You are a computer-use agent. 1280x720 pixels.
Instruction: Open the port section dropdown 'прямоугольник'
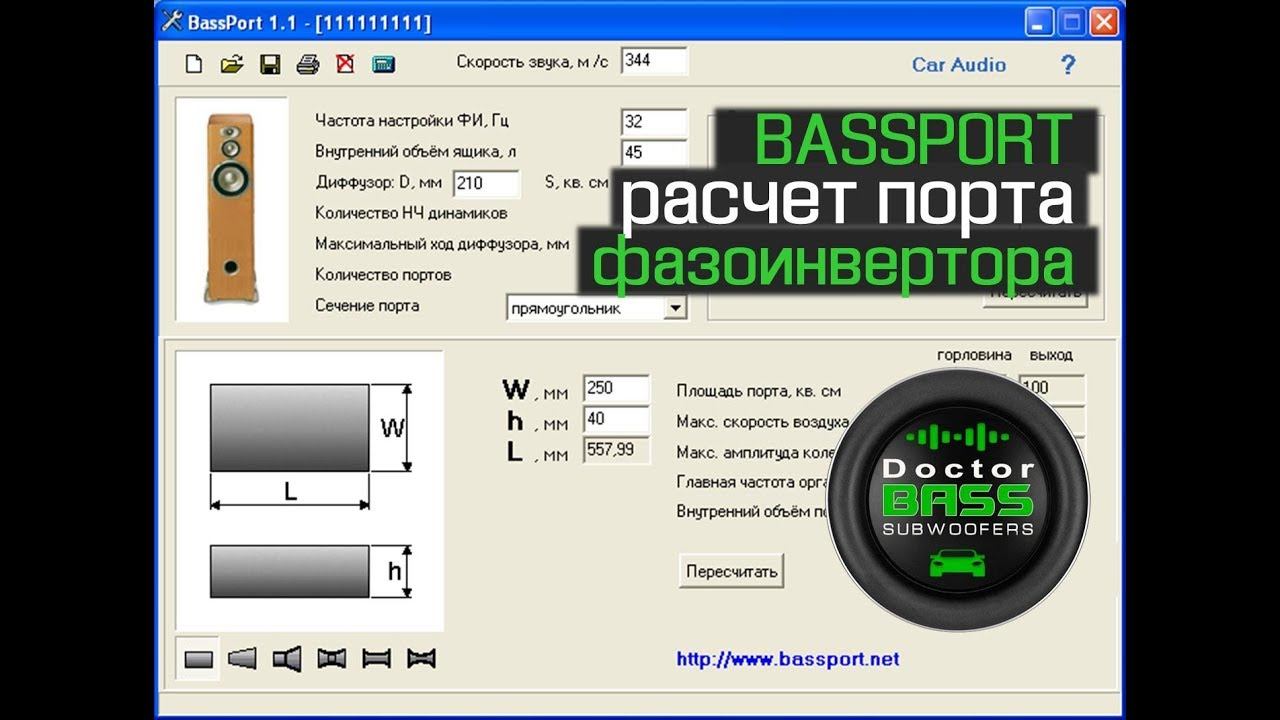597,308
